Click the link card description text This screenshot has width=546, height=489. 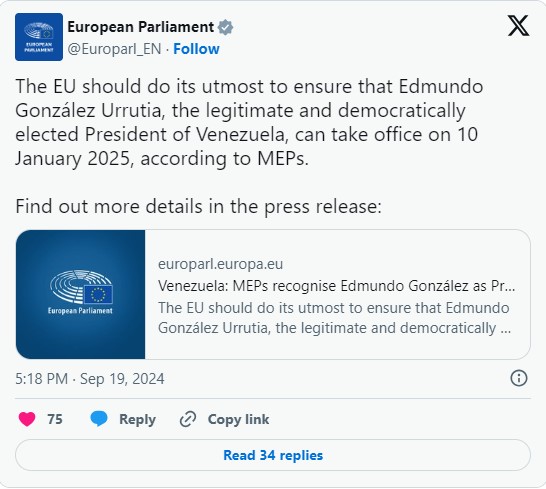pos(334,318)
